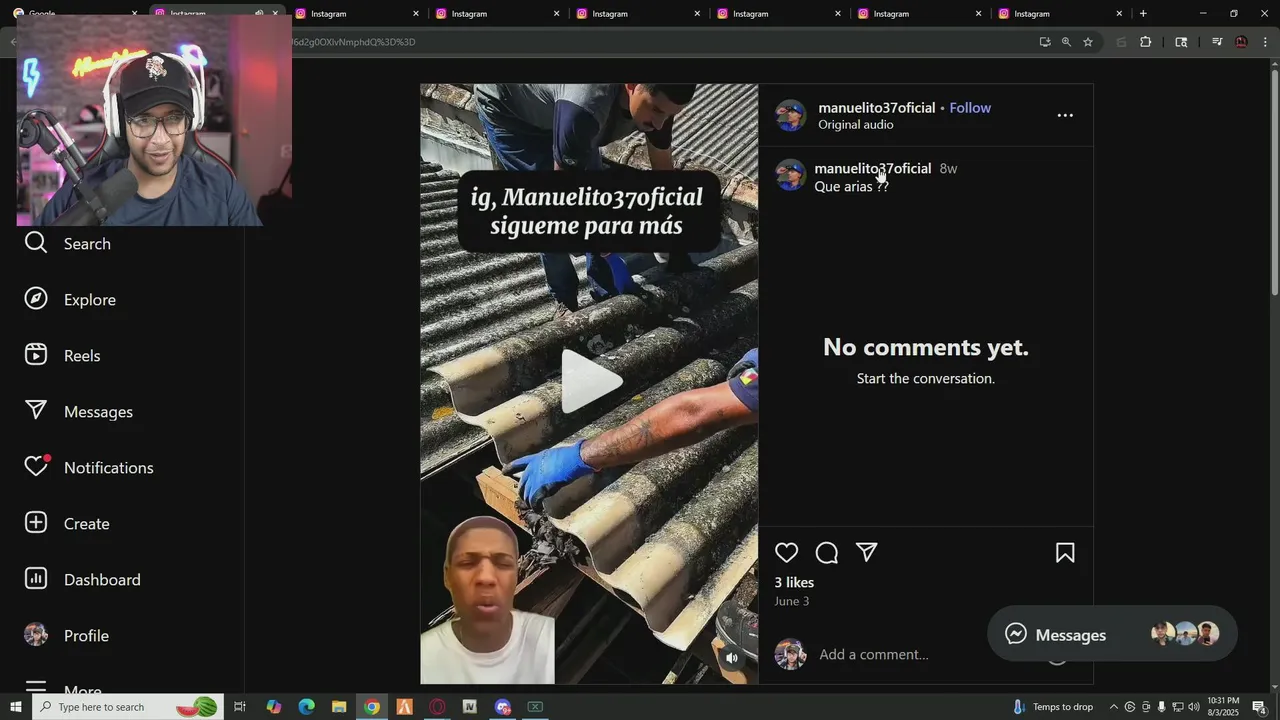Follow manuelito37oficial
Image resolution: width=1280 pixels, height=720 pixels.
[970, 108]
